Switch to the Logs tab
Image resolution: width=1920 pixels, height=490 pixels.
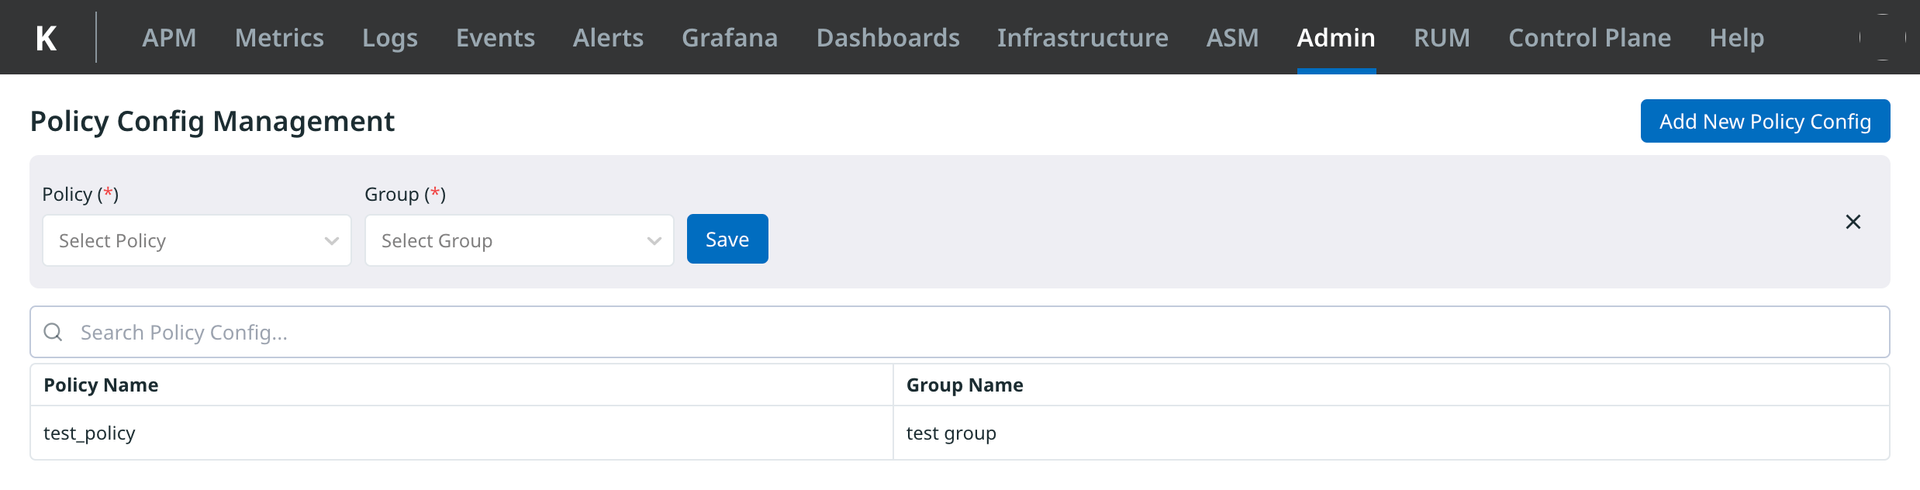(390, 38)
